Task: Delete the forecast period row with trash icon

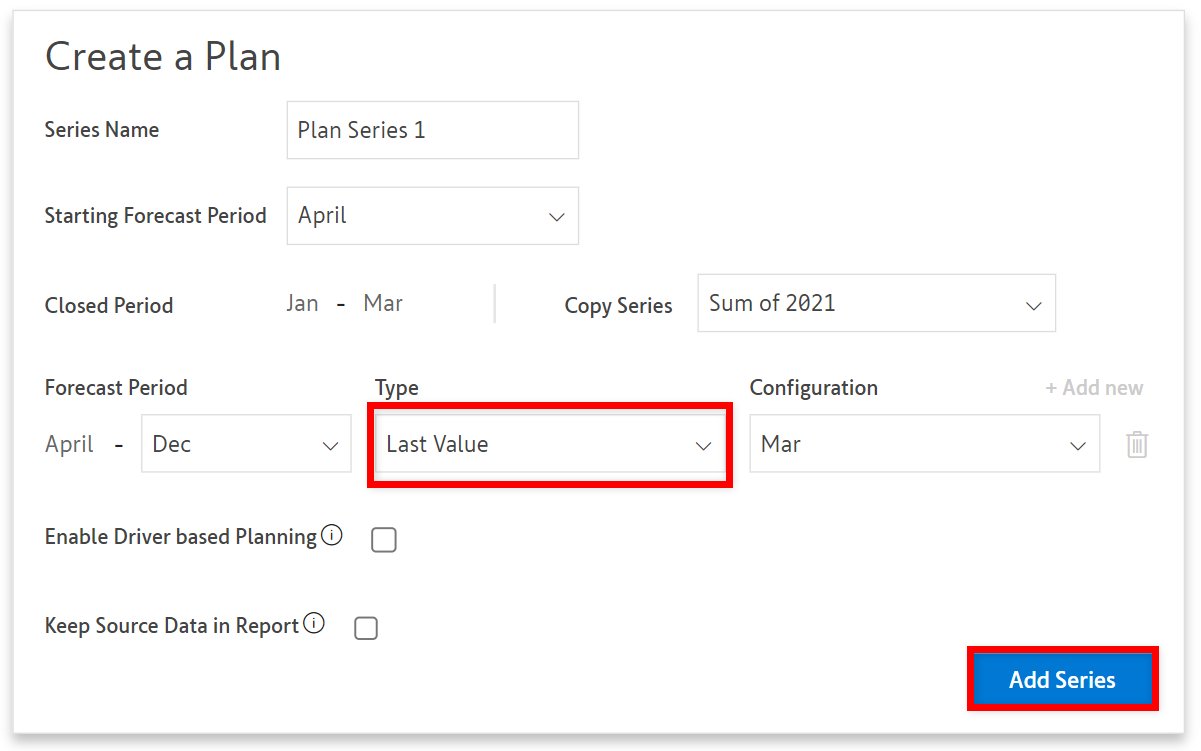Action: pos(1137,444)
